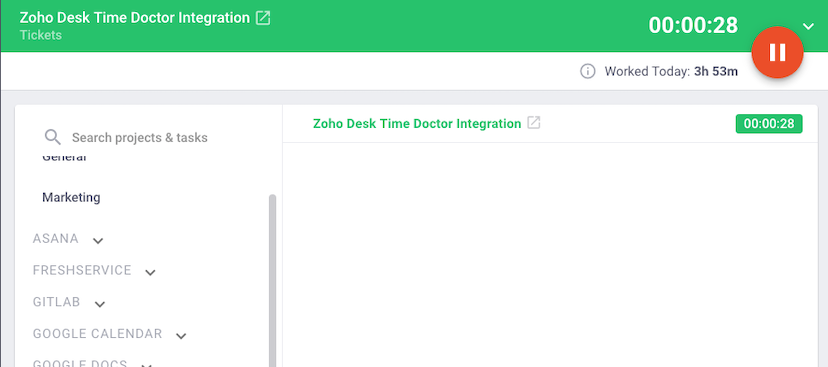Expand the FRESHSERVICE section chevron
The width and height of the screenshot is (828, 367).
point(150,272)
